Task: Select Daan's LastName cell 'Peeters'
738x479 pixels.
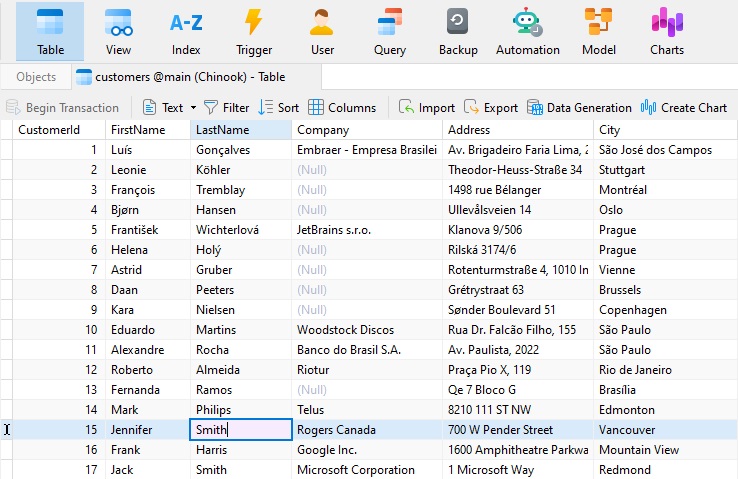Action: 241,290
